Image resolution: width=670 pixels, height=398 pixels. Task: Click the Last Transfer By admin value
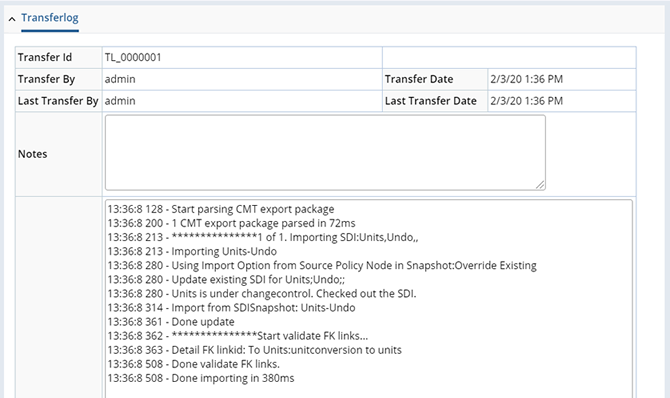click(x=120, y=101)
